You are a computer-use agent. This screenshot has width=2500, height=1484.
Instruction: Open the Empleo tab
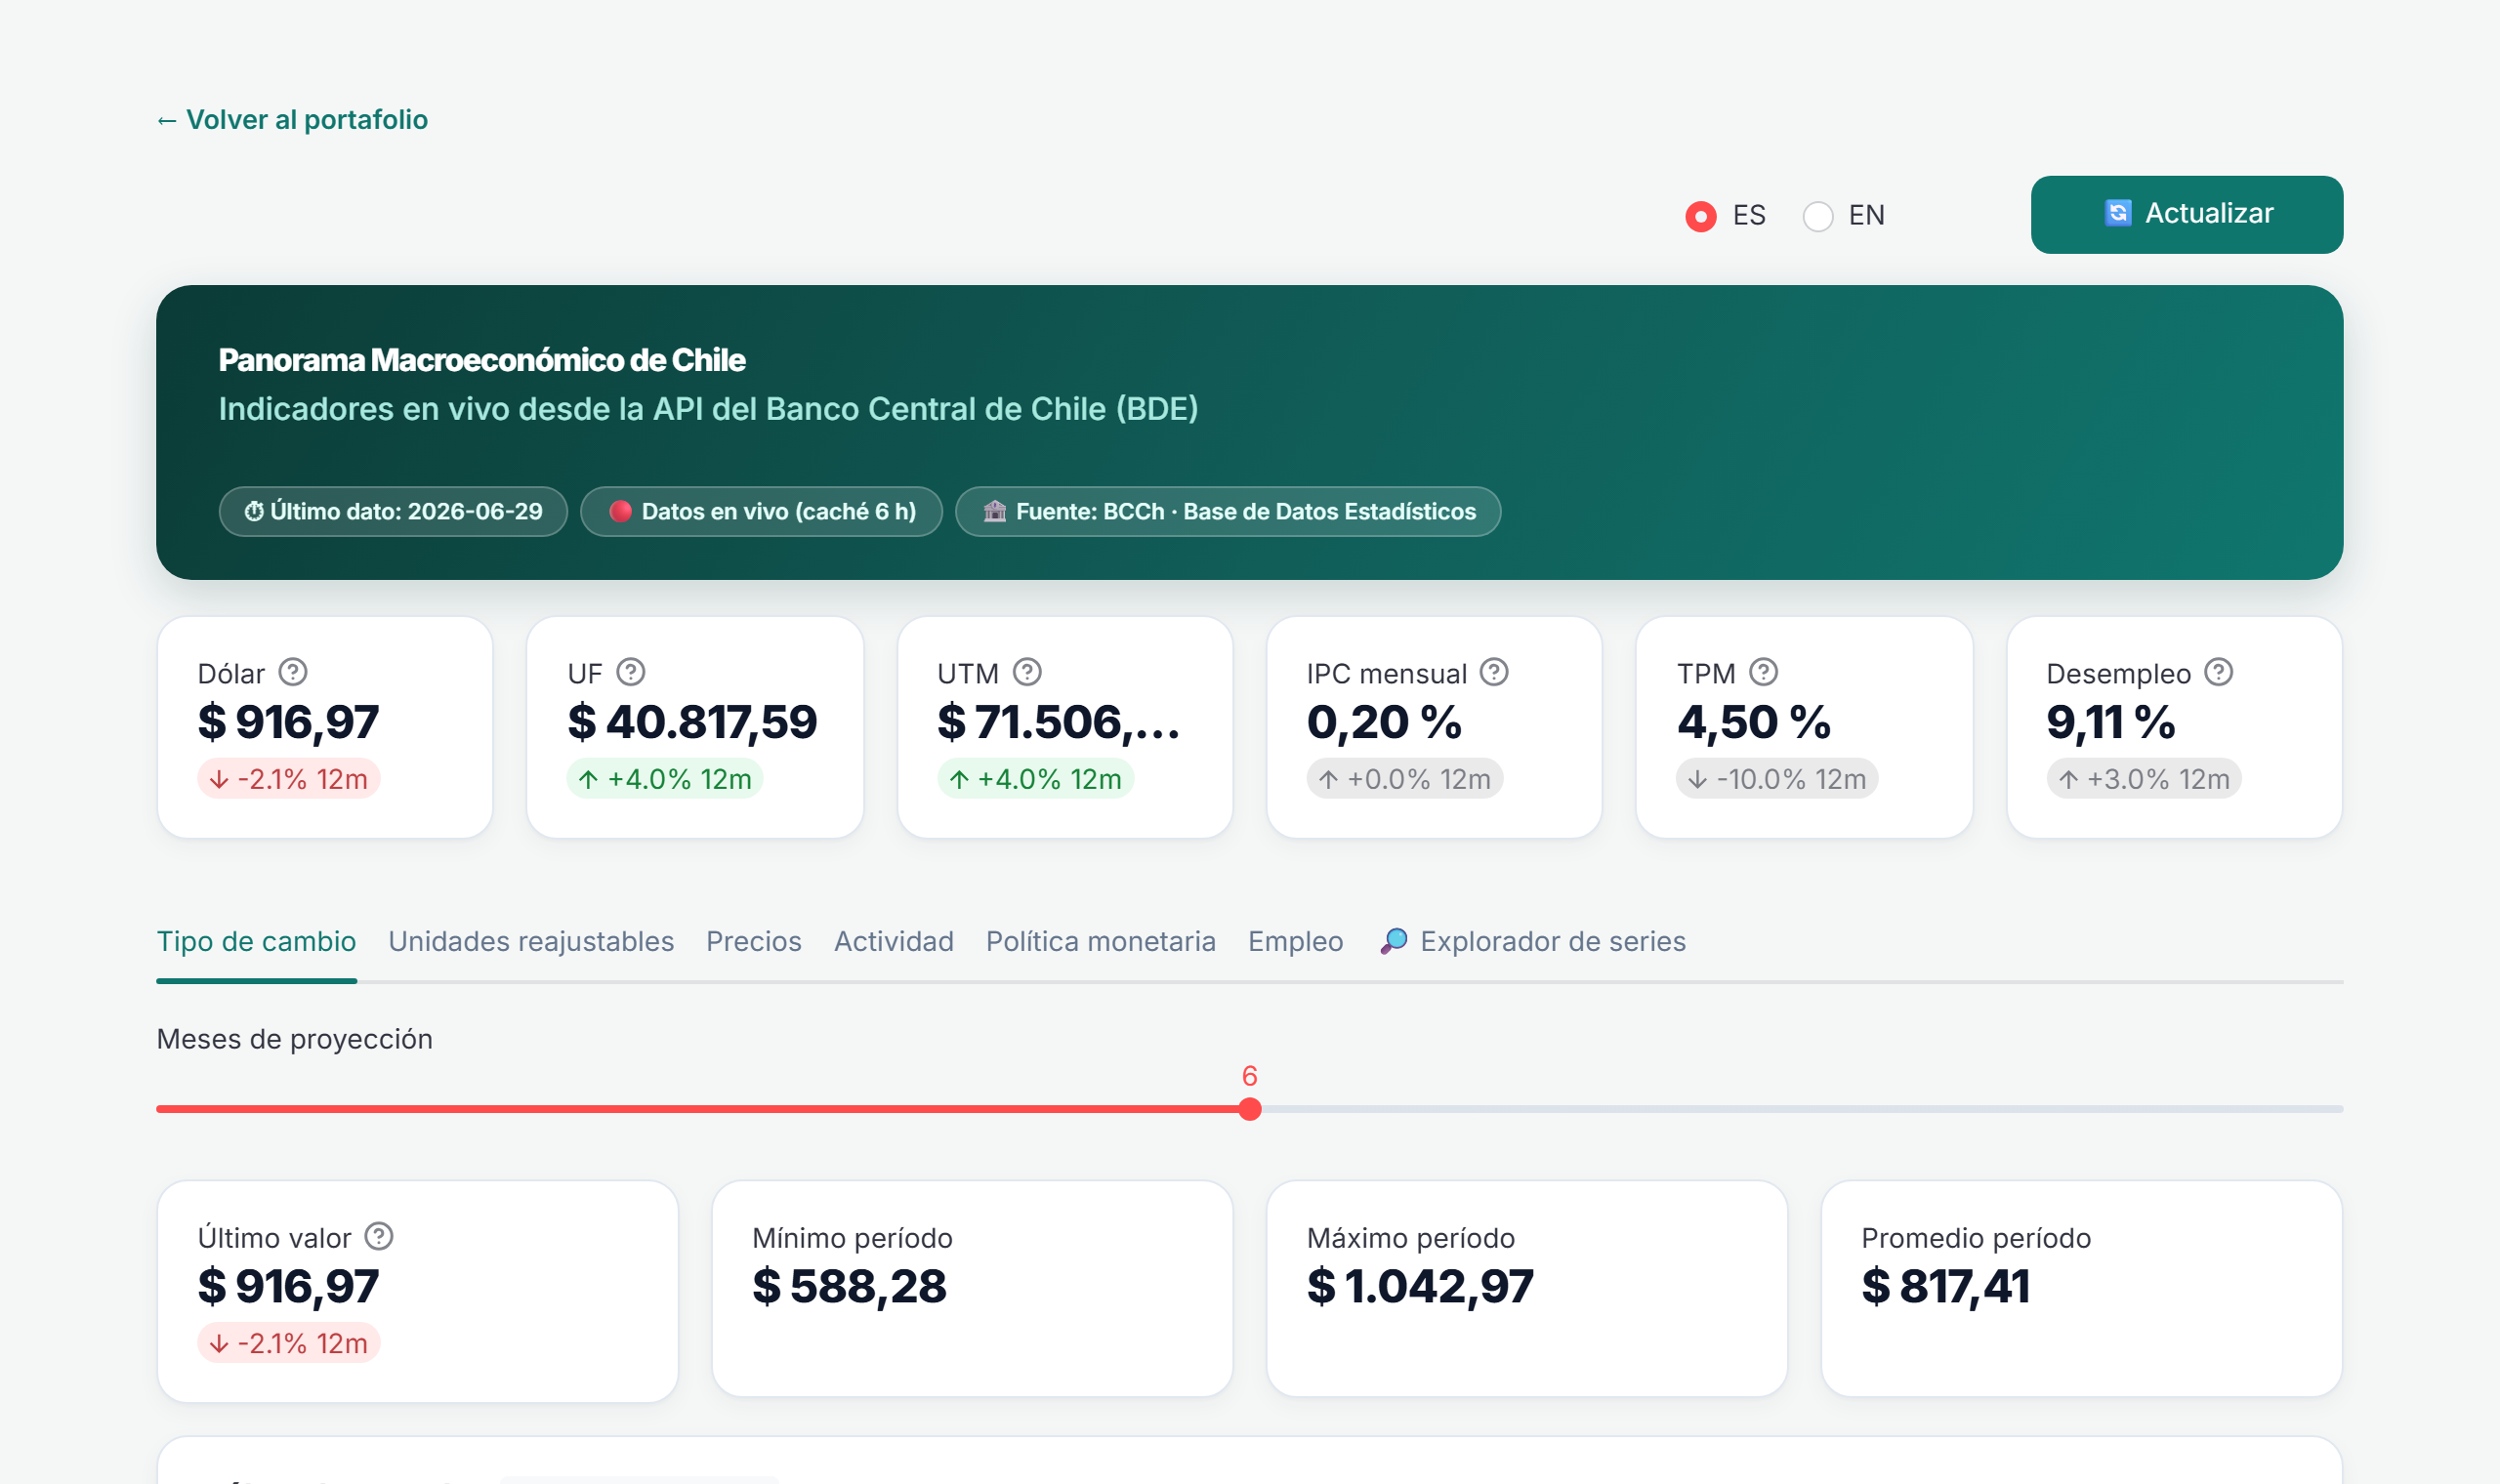(x=1296, y=941)
